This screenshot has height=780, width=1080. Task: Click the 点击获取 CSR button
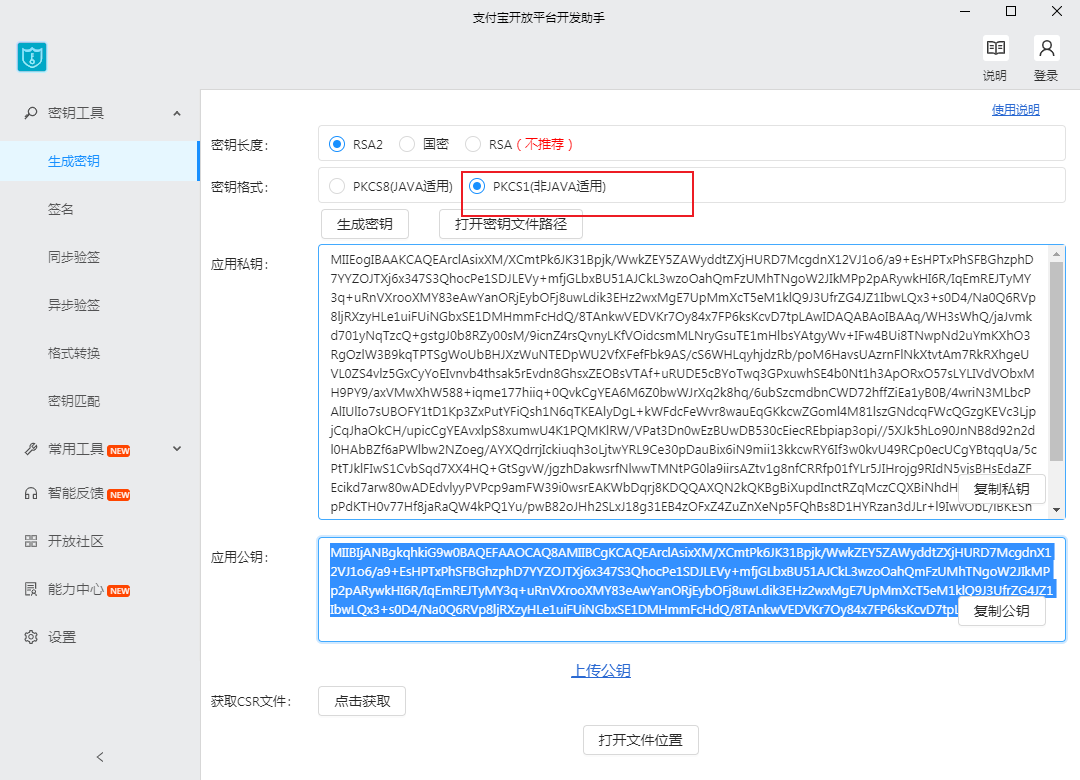(x=362, y=701)
